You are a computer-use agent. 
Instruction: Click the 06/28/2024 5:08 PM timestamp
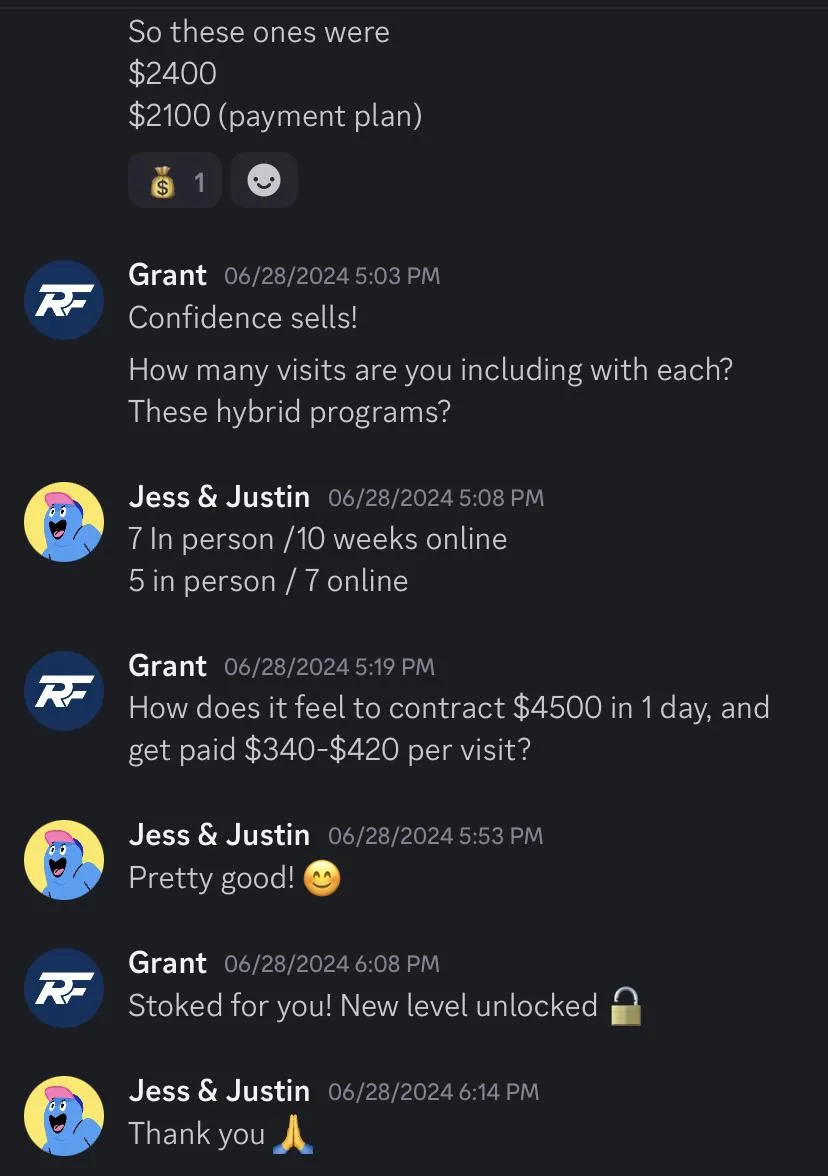click(435, 497)
